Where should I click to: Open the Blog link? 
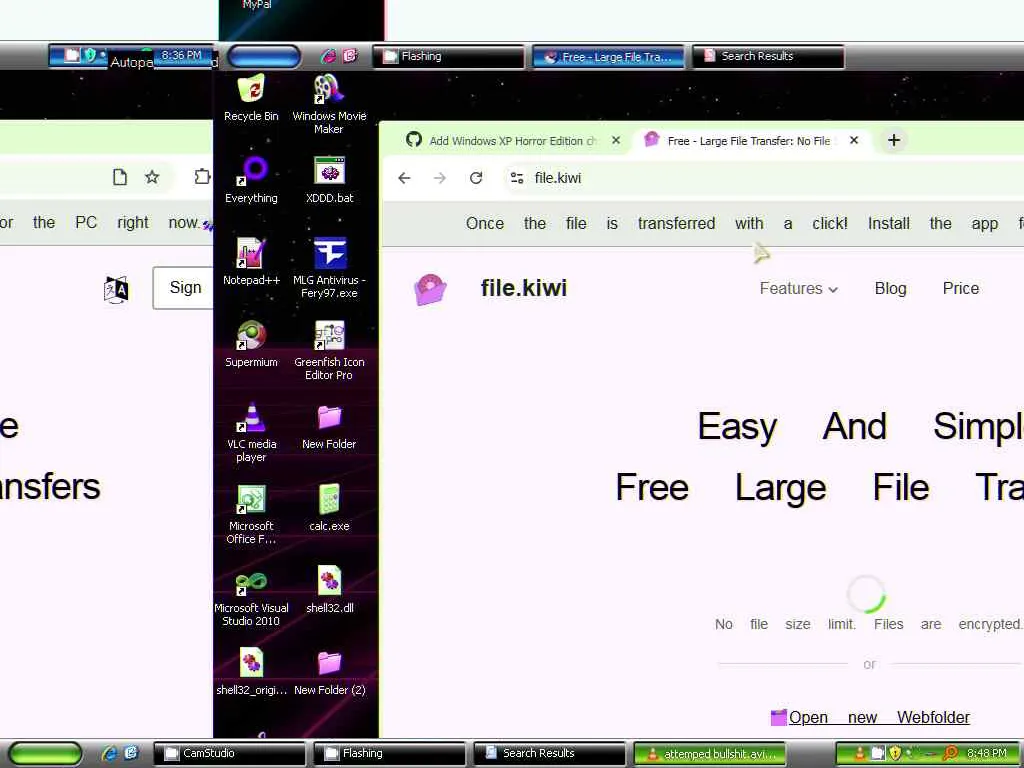(x=890, y=289)
